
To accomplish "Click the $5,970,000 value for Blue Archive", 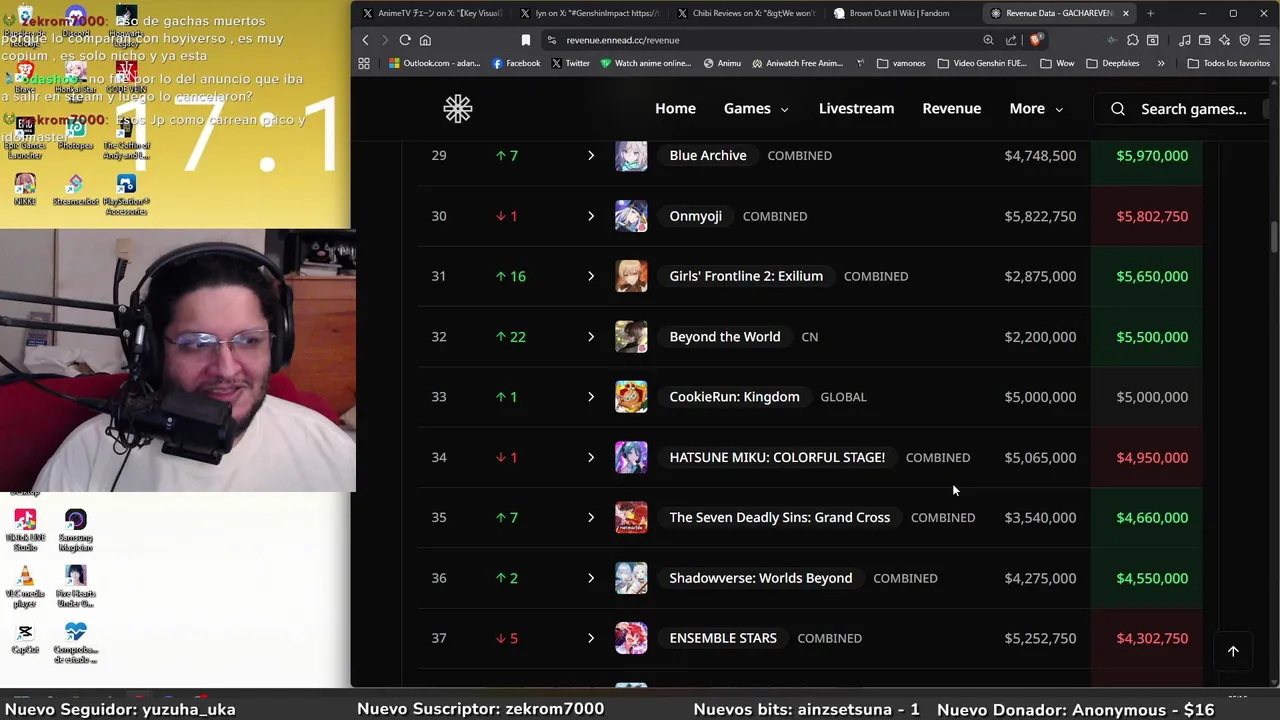I will point(1152,155).
